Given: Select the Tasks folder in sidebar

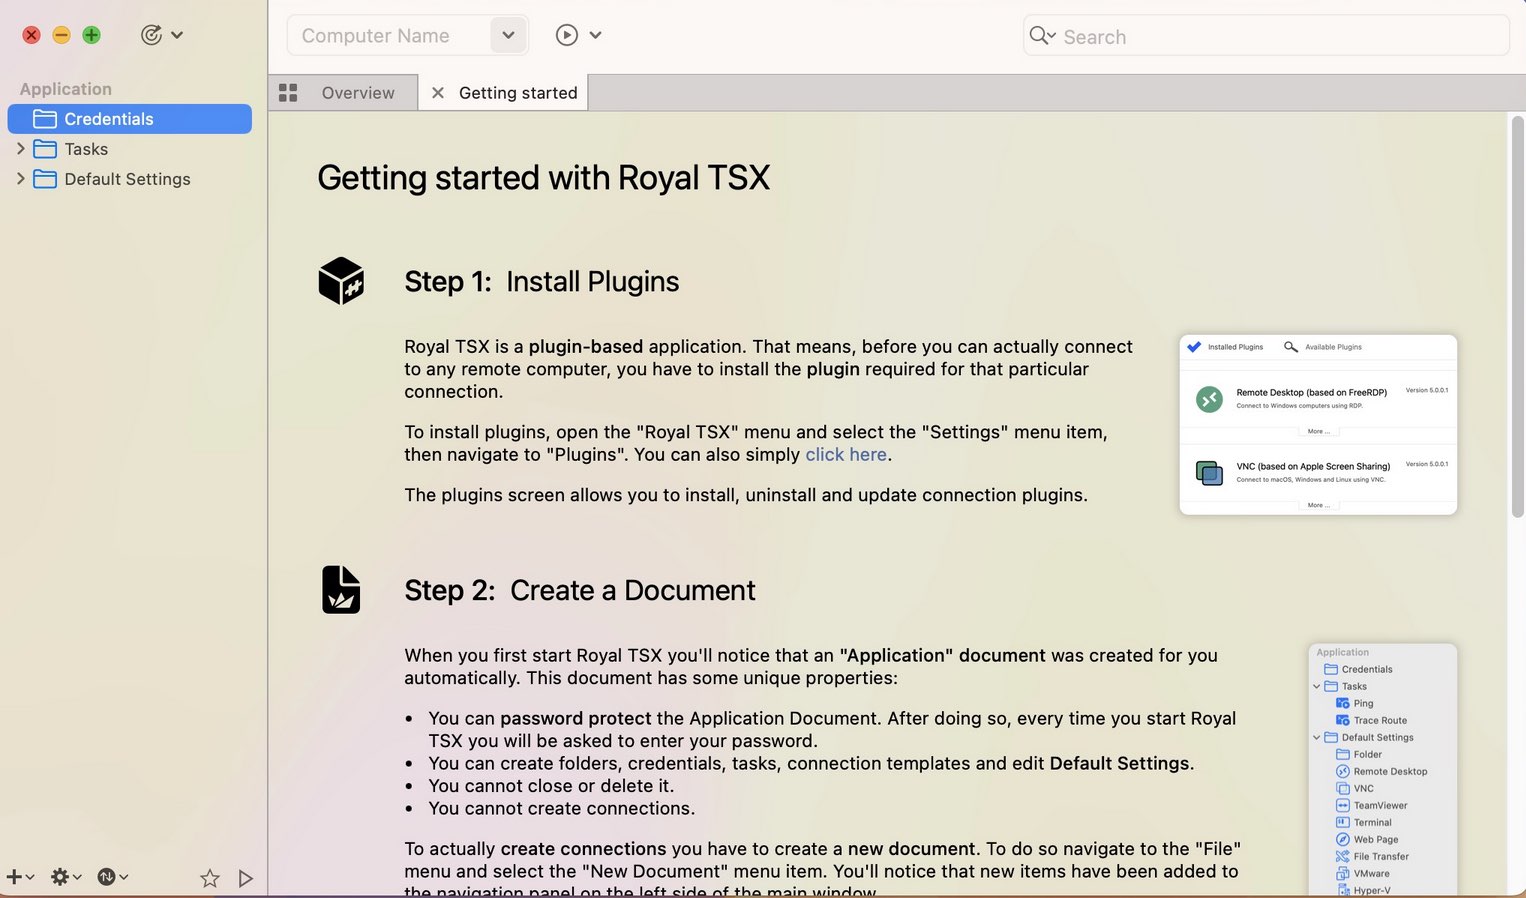Looking at the screenshot, I should click(130, 149).
